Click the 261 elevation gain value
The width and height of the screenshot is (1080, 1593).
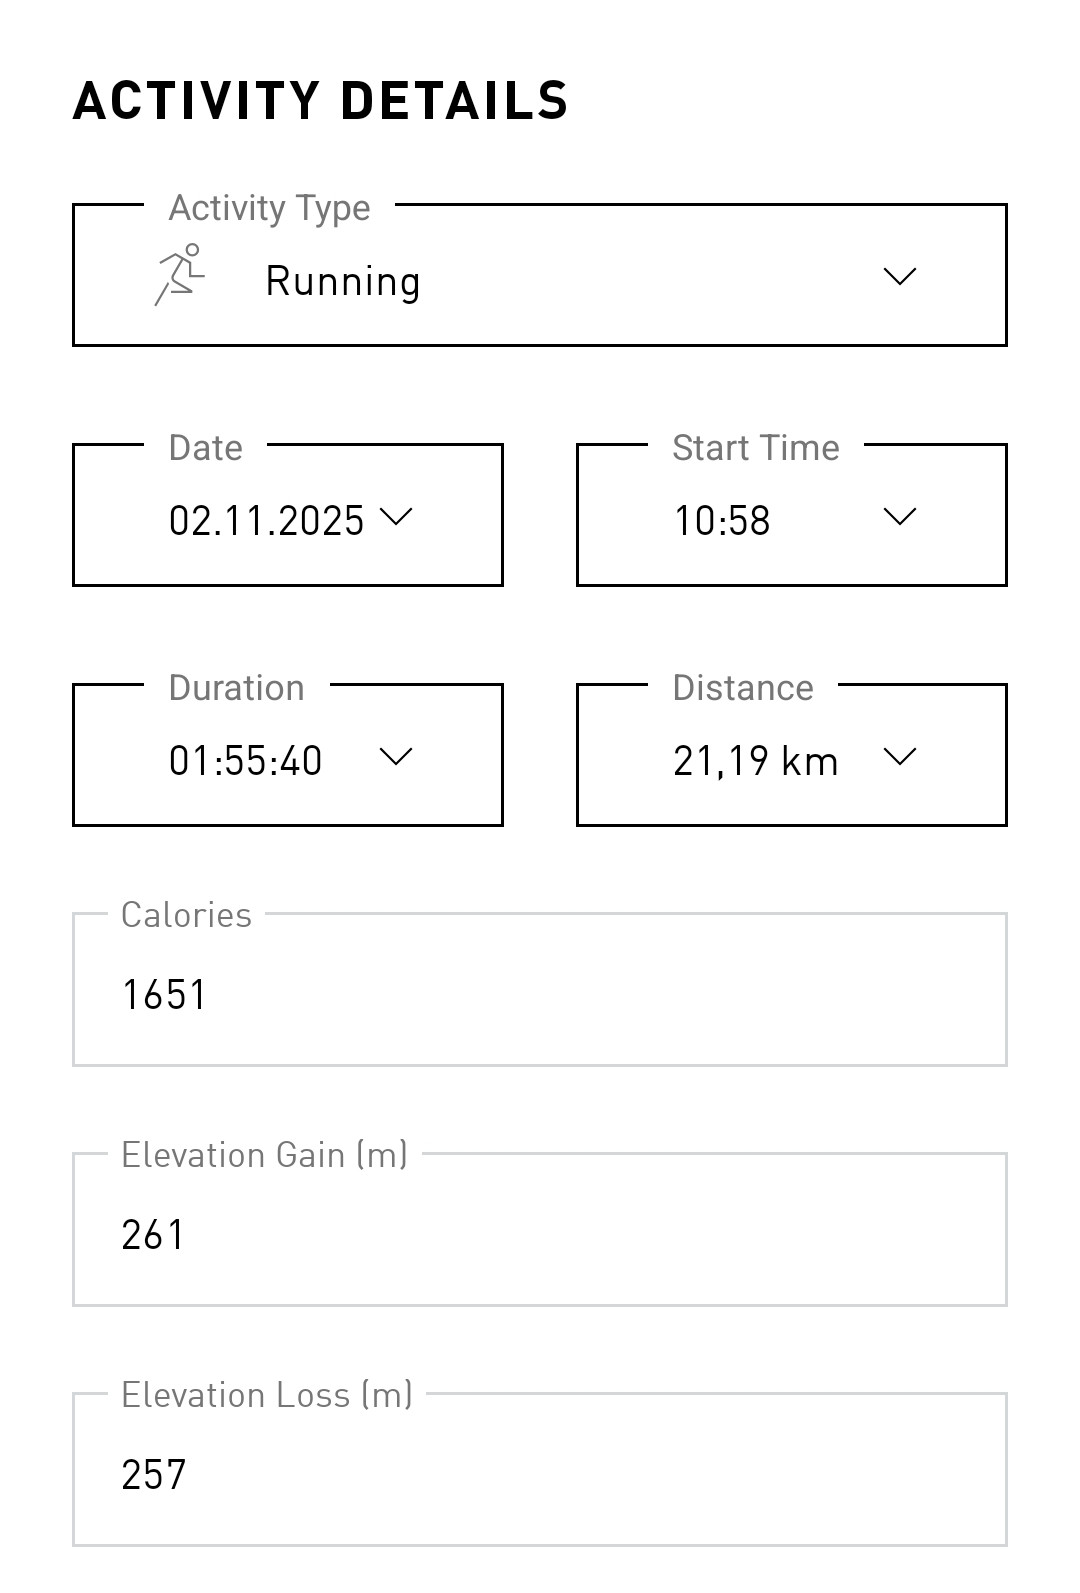153,1235
